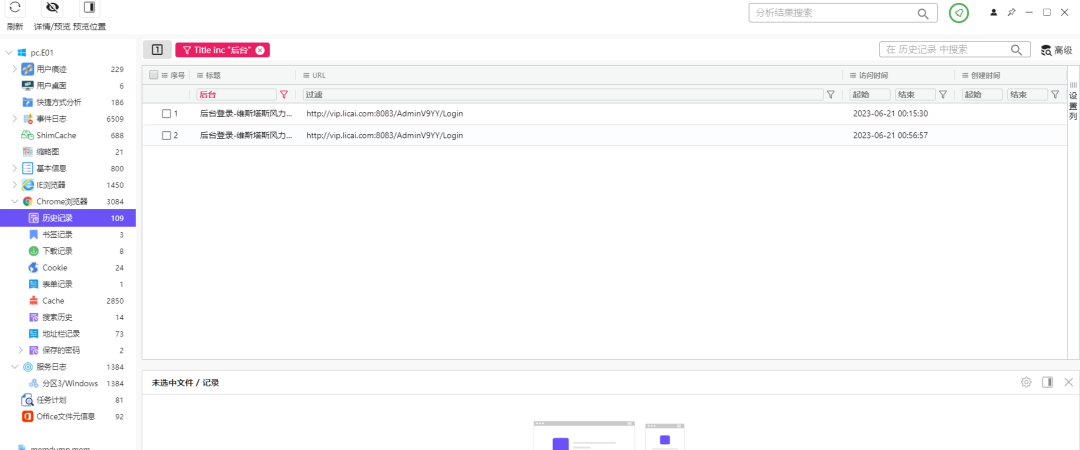
Task: Select 分区3/Windows under 服务日志
Action: [x=68, y=383]
